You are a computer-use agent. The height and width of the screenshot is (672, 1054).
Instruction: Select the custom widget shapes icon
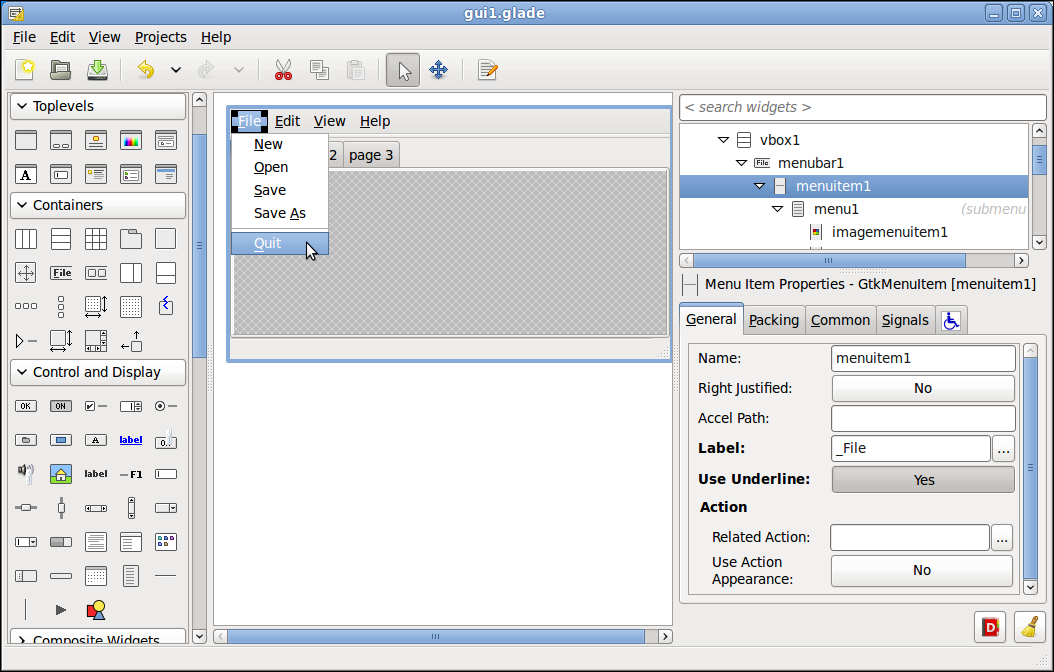96,610
